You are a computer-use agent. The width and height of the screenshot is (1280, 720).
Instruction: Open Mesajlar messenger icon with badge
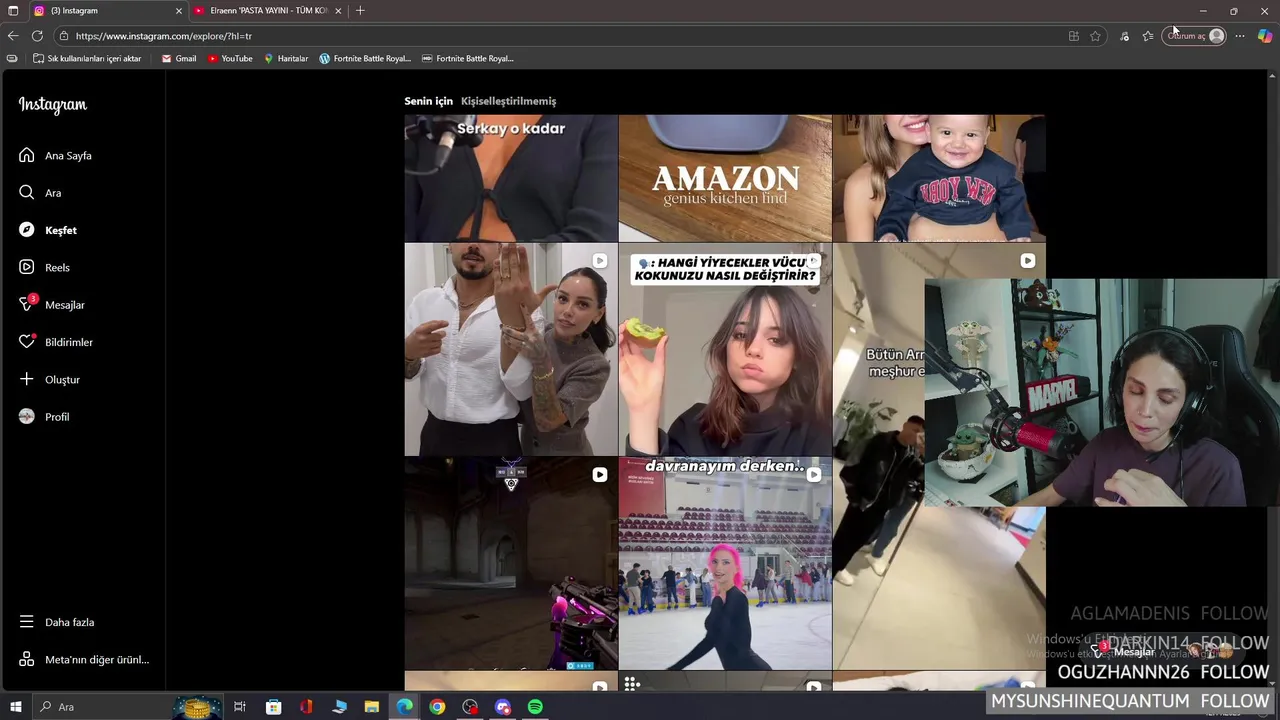tap(27, 304)
